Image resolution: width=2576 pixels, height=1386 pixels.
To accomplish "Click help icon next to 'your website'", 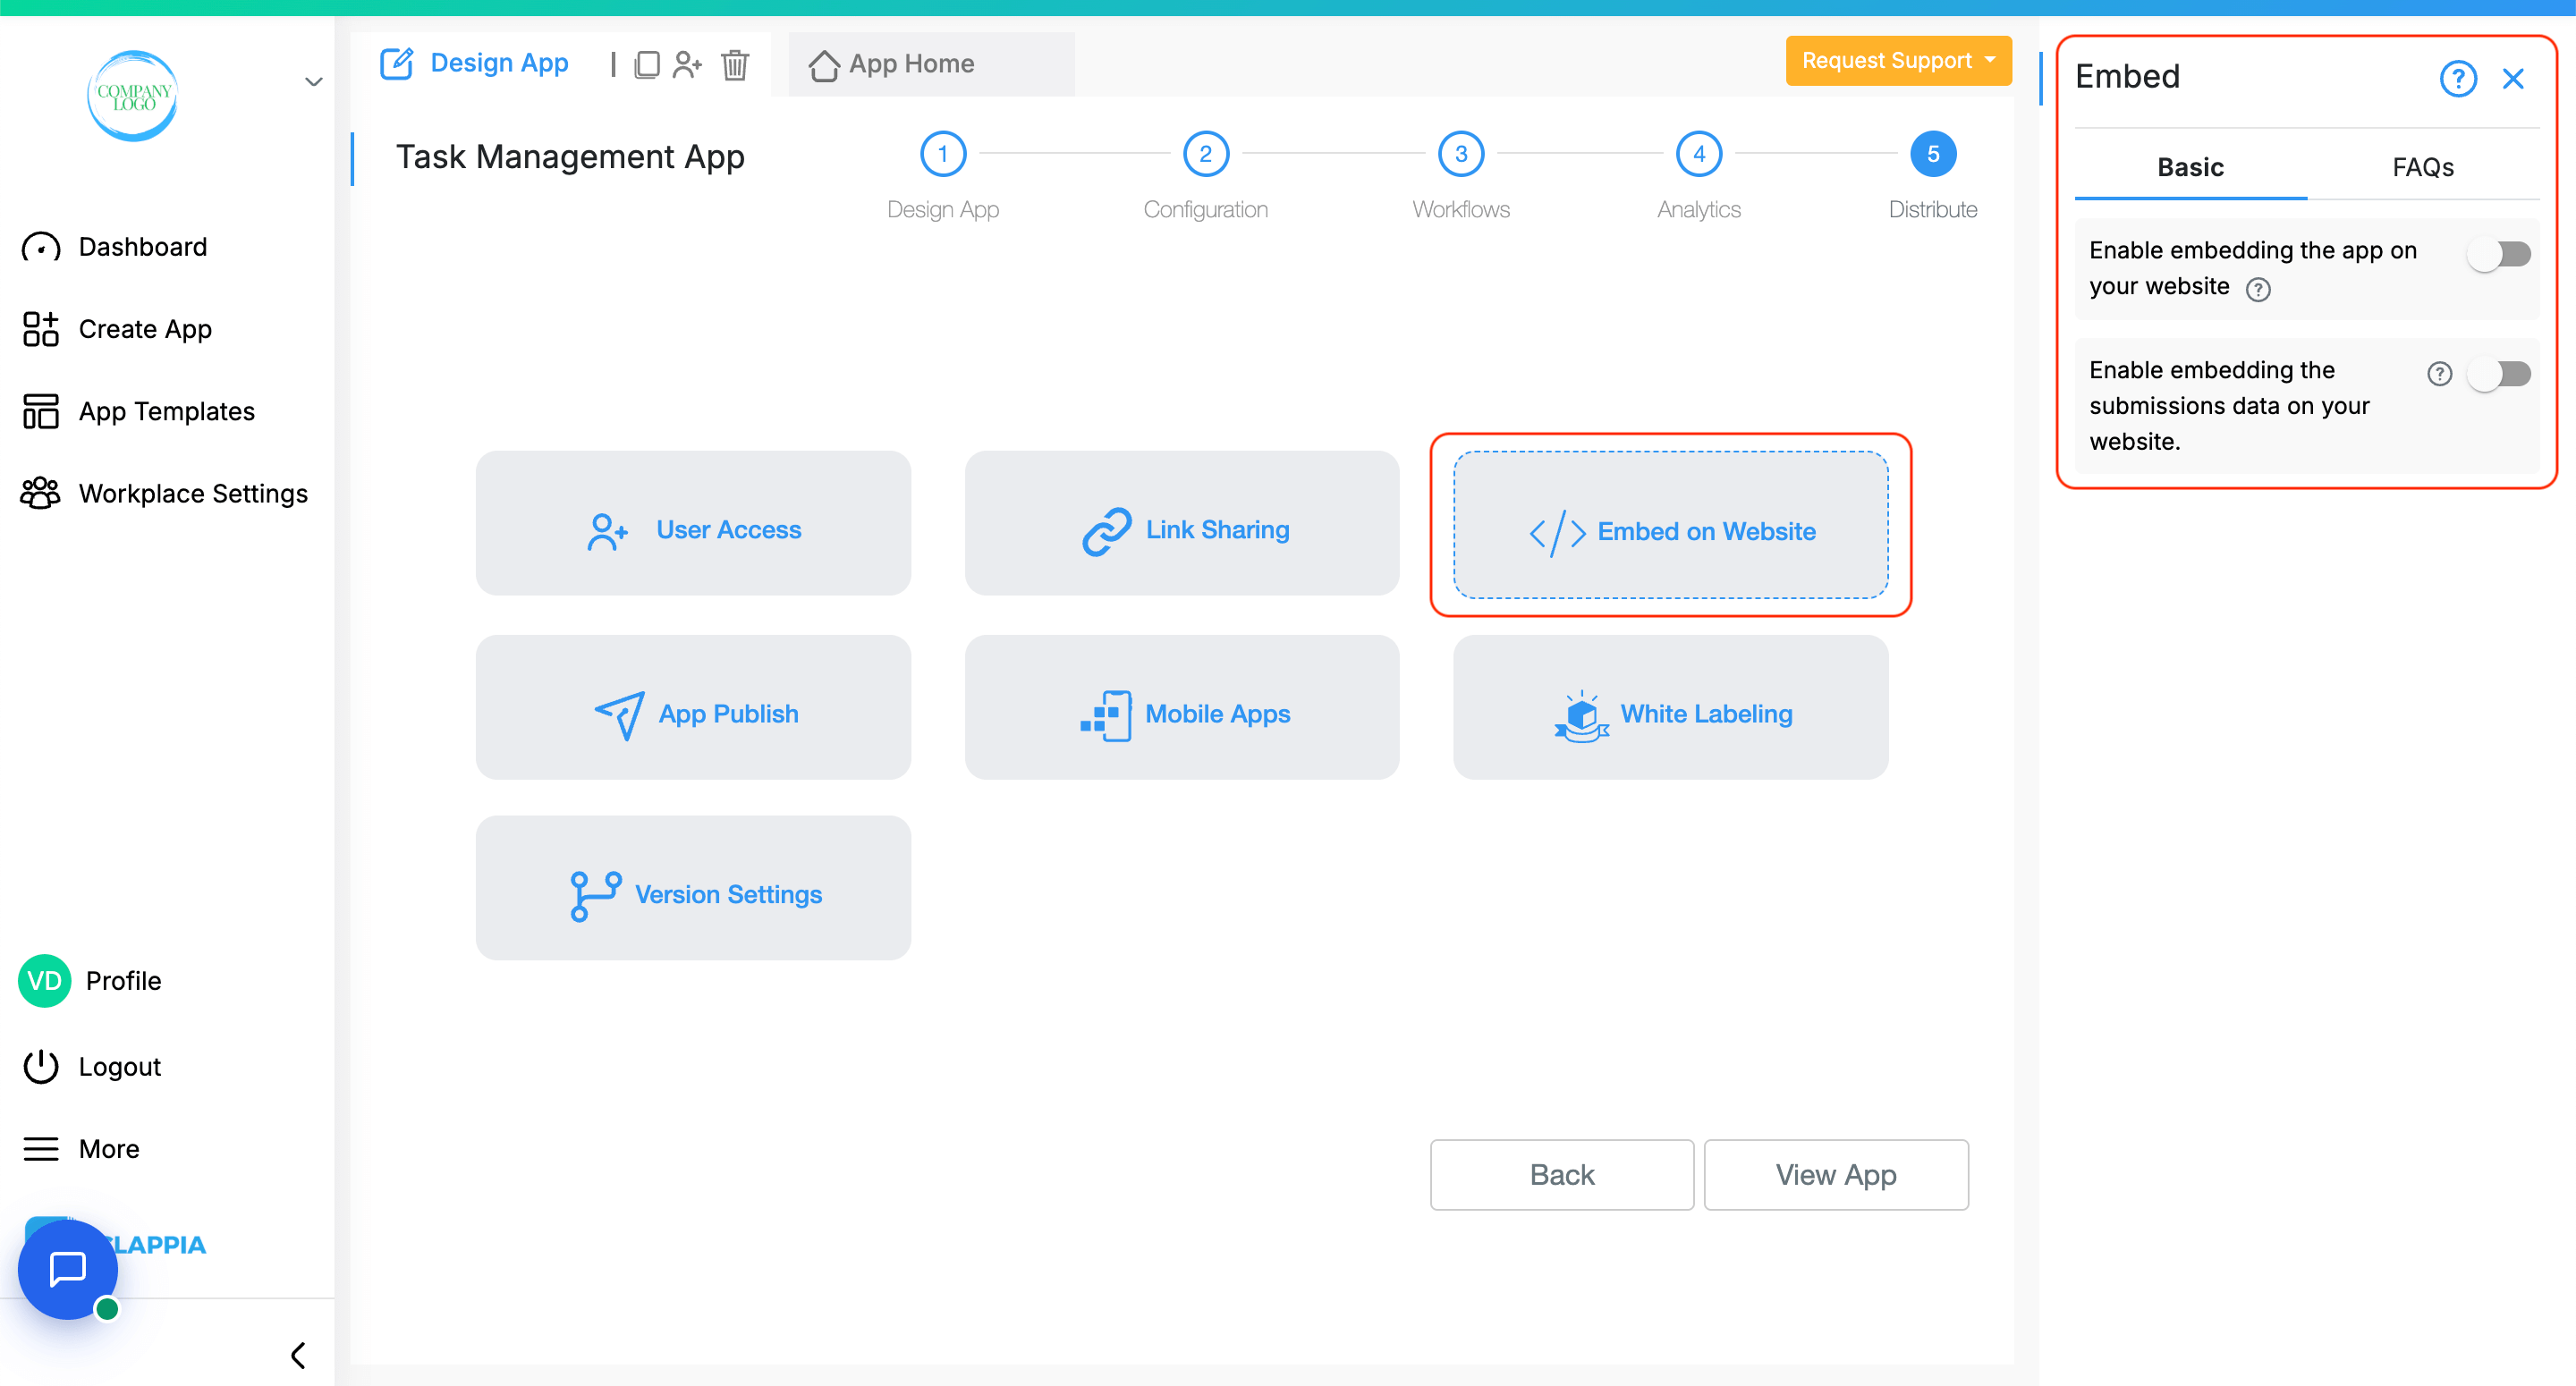I will [x=2258, y=289].
